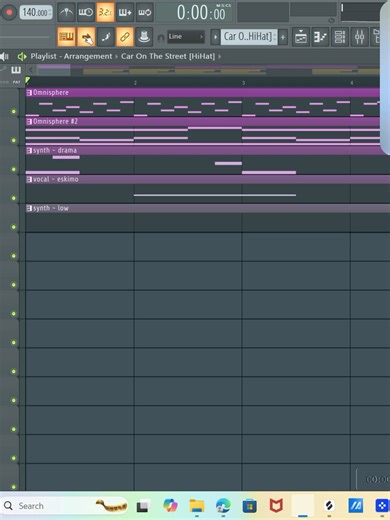Add a new pattern with plus button
The width and height of the screenshot is (390, 520).
[283, 37]
